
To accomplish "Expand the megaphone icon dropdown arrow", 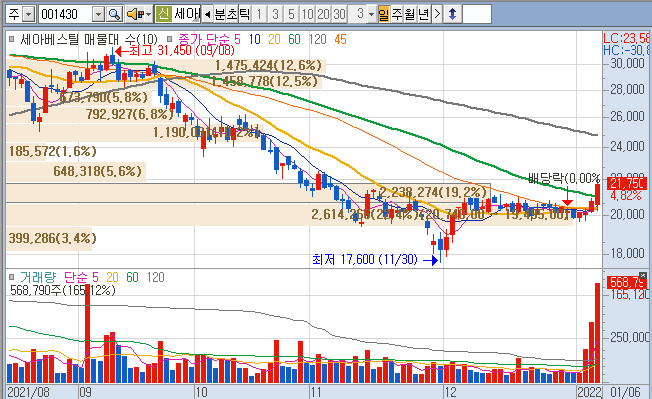I will [x=148, y=15].
